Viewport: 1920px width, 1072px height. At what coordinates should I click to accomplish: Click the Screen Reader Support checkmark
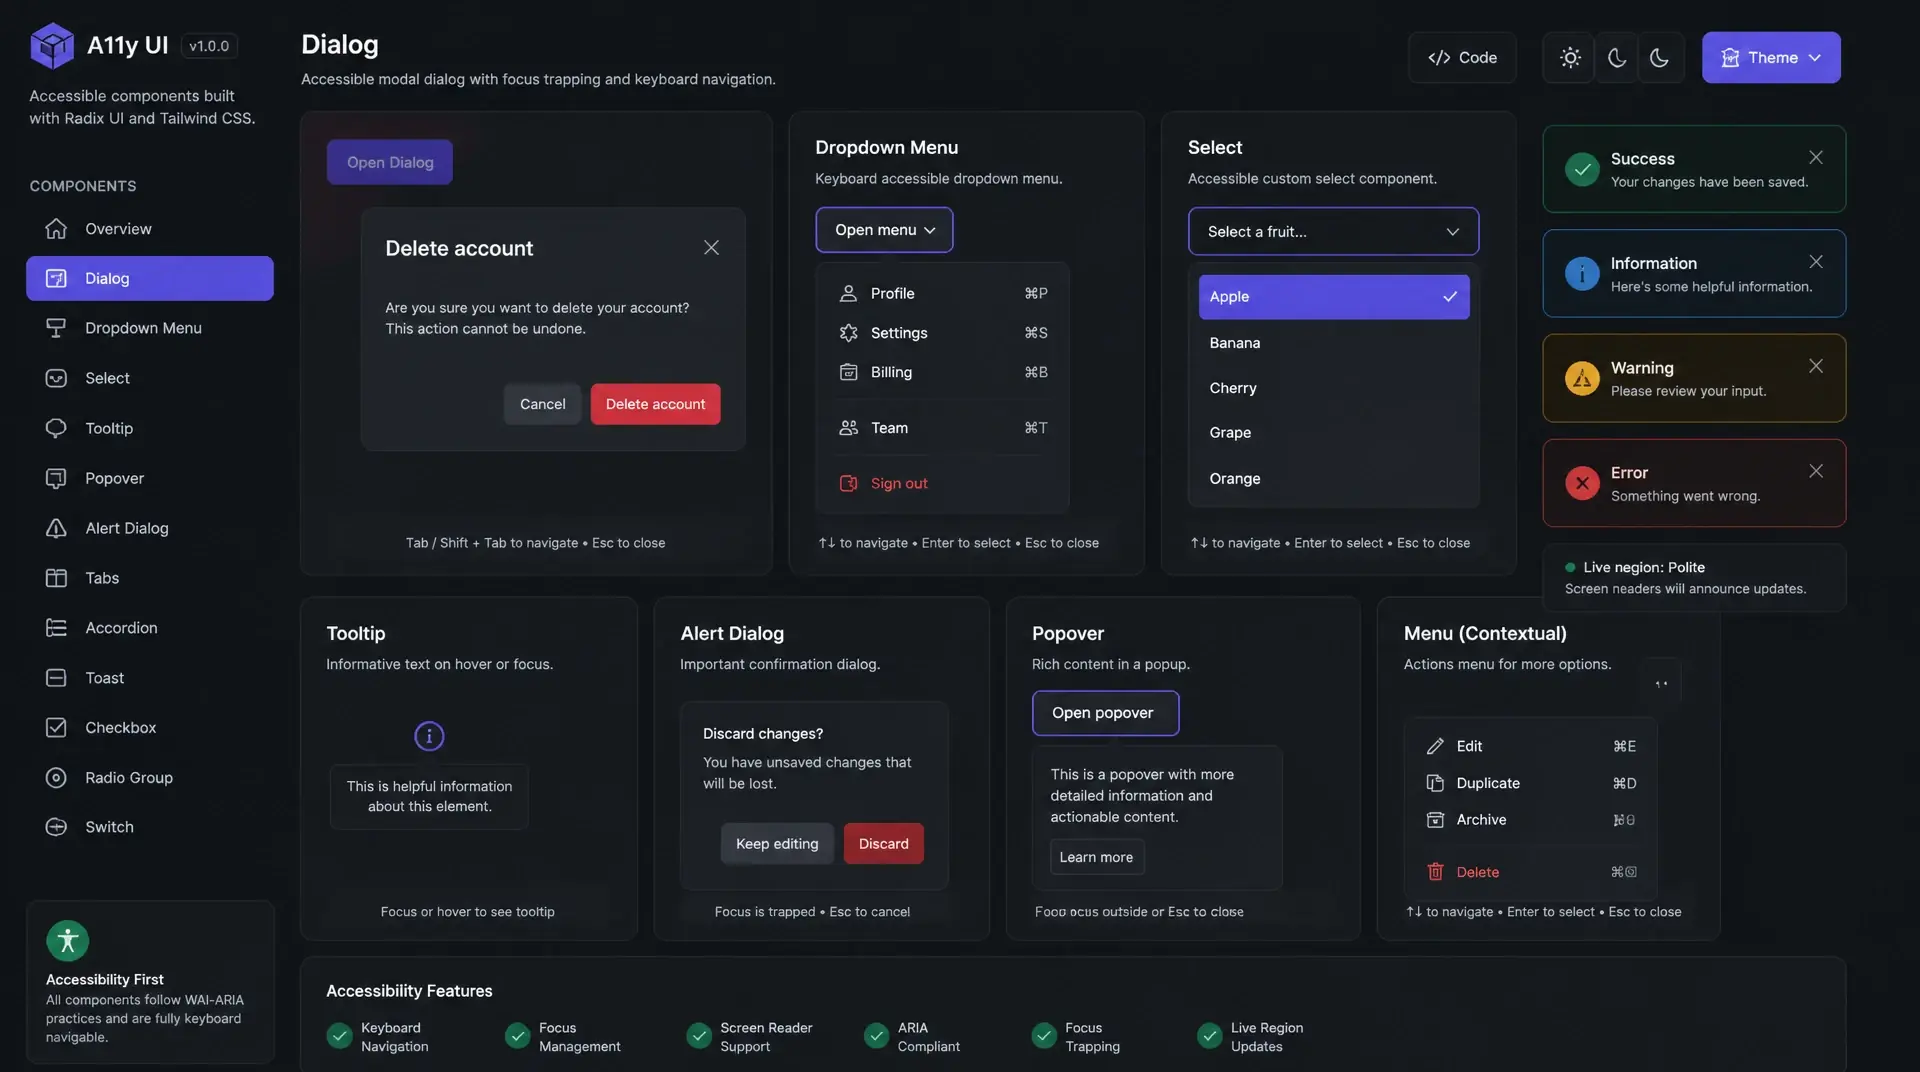point(699,1036)
